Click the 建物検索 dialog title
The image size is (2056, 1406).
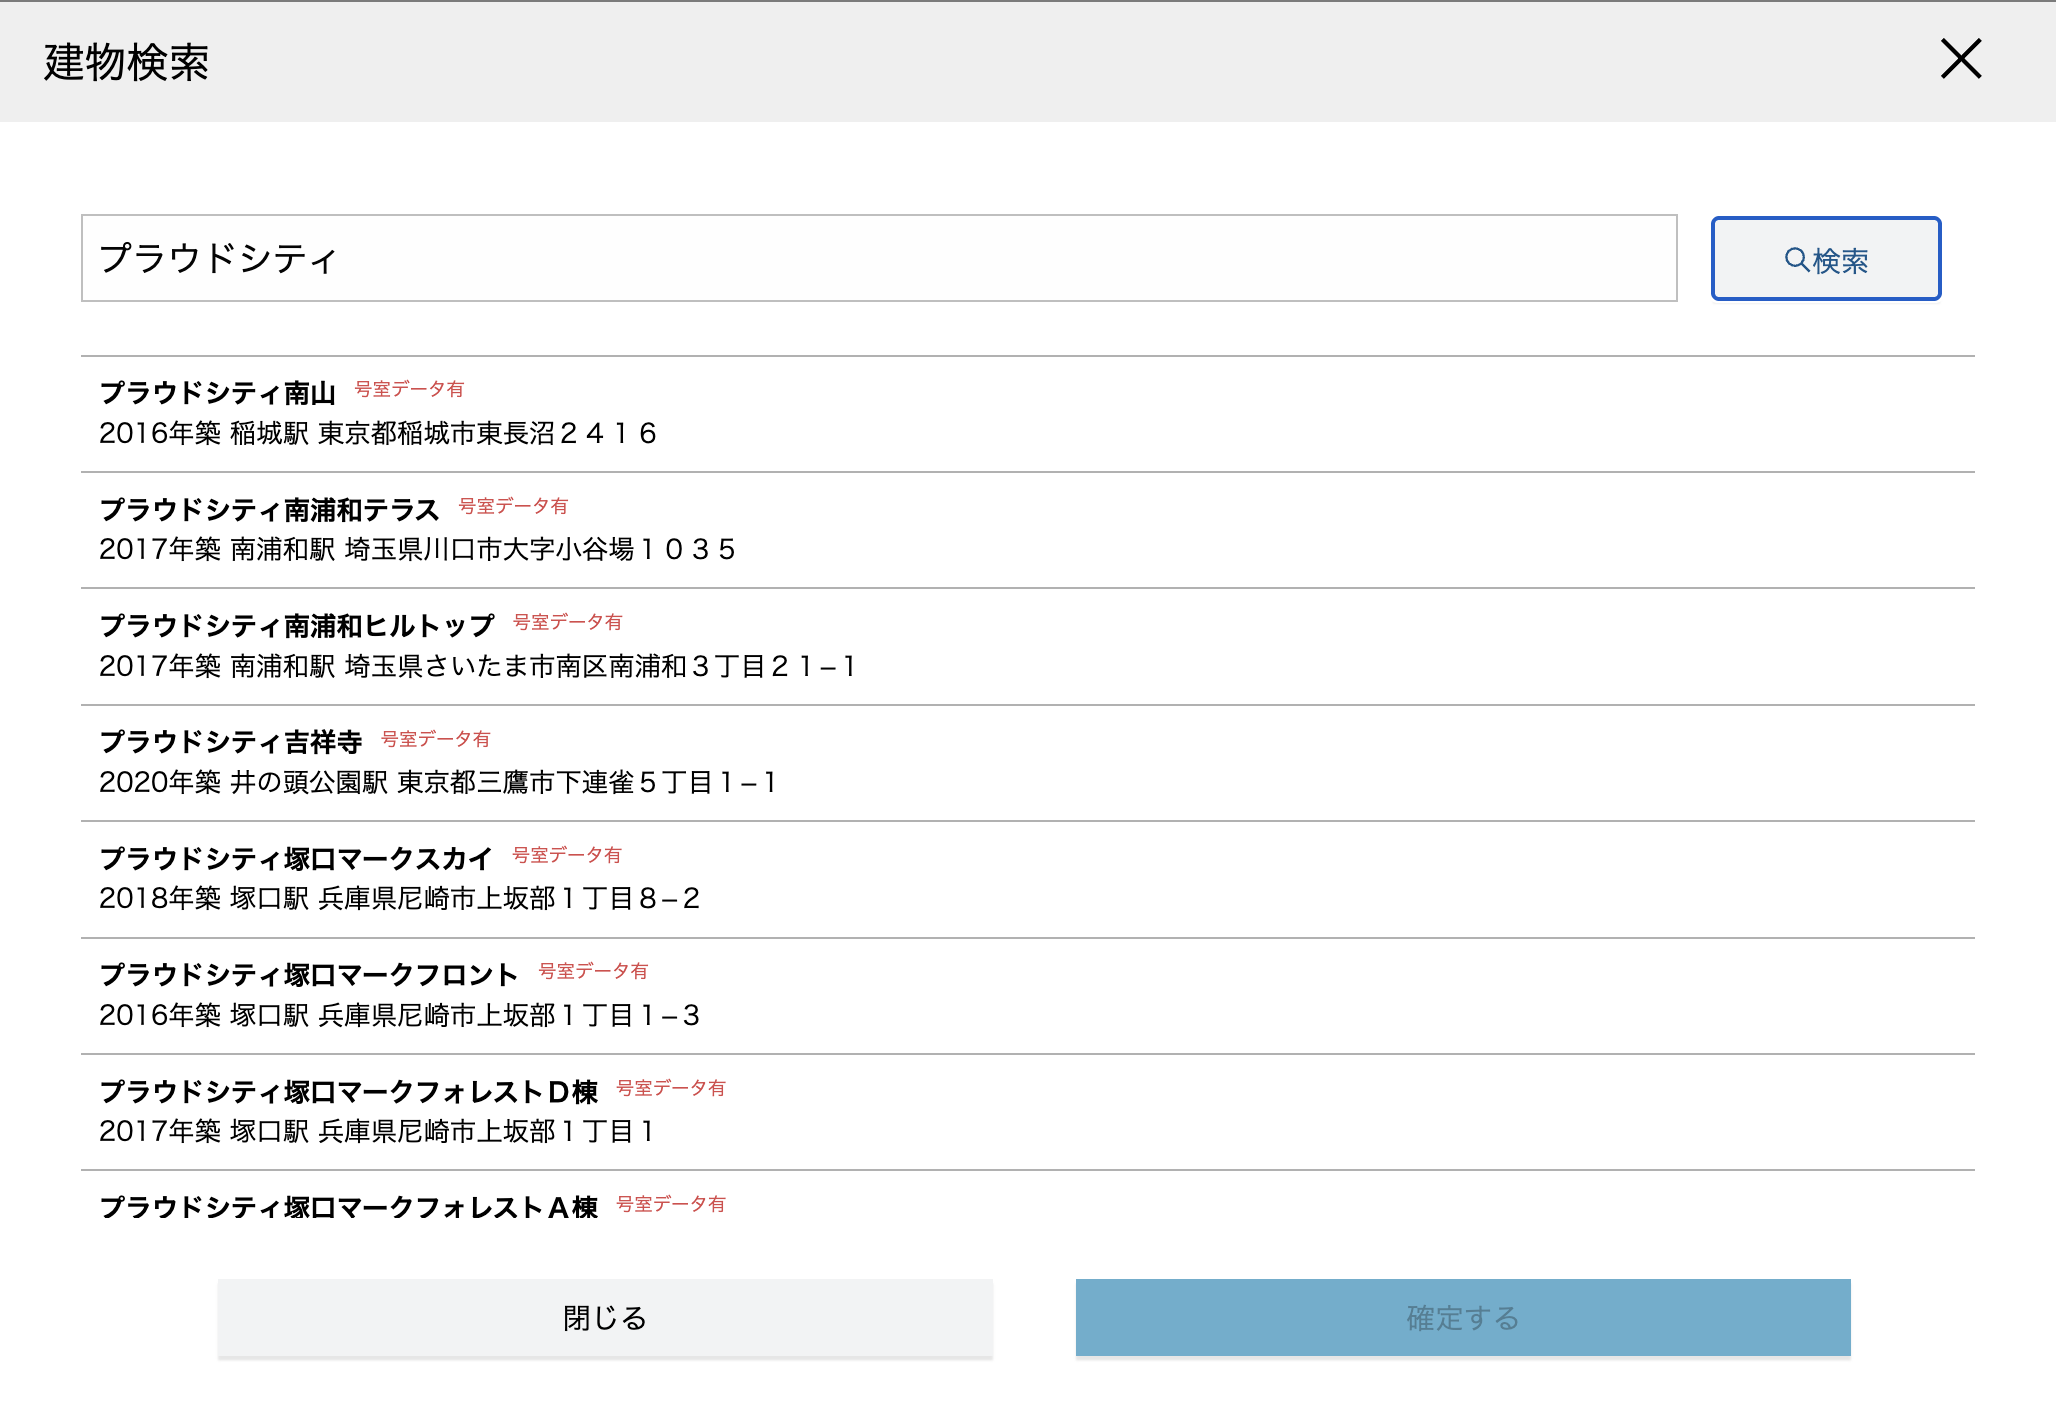[126, 62]
